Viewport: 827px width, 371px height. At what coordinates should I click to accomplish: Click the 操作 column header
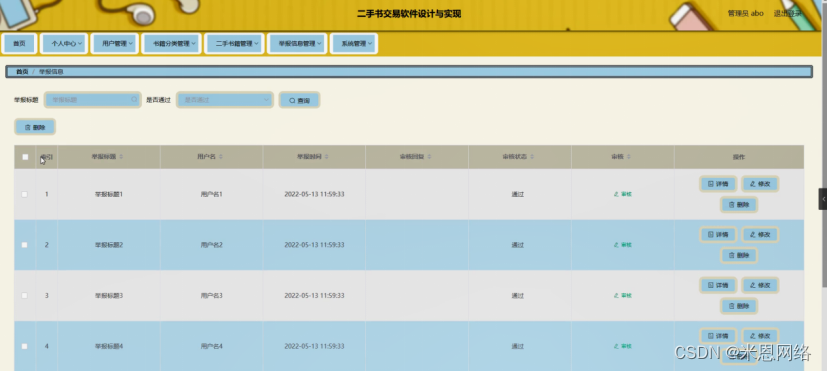pos(738,157)
